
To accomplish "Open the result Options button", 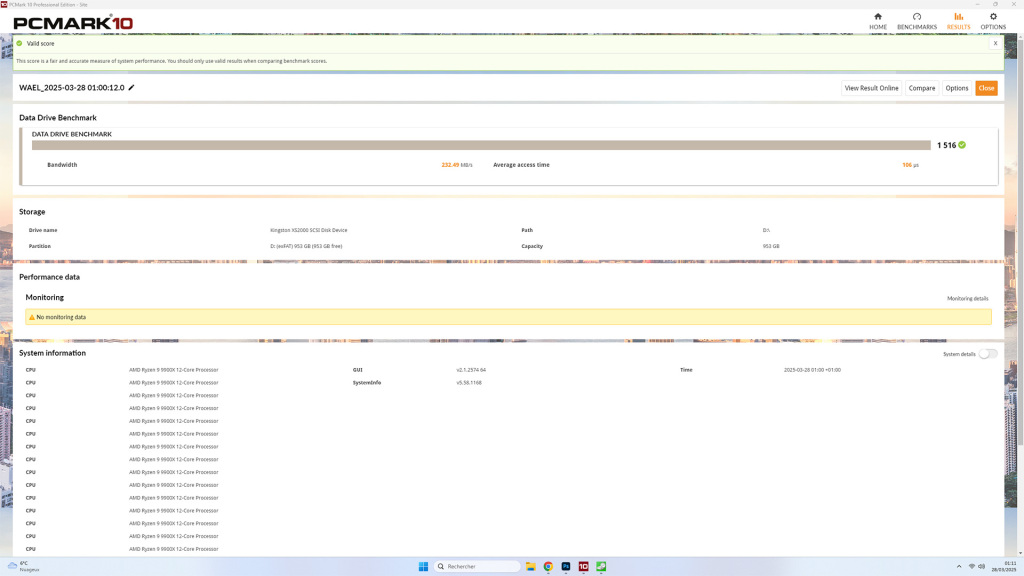I will pos(957,88).
